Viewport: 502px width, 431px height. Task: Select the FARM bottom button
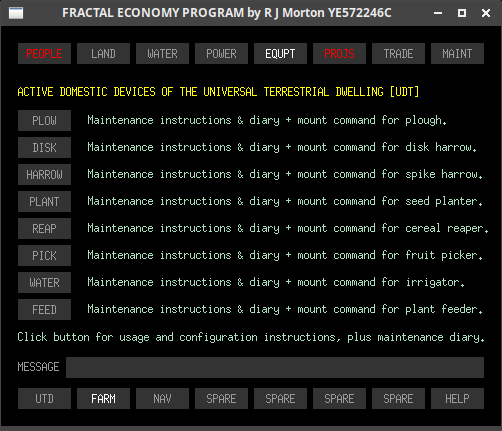103,398
